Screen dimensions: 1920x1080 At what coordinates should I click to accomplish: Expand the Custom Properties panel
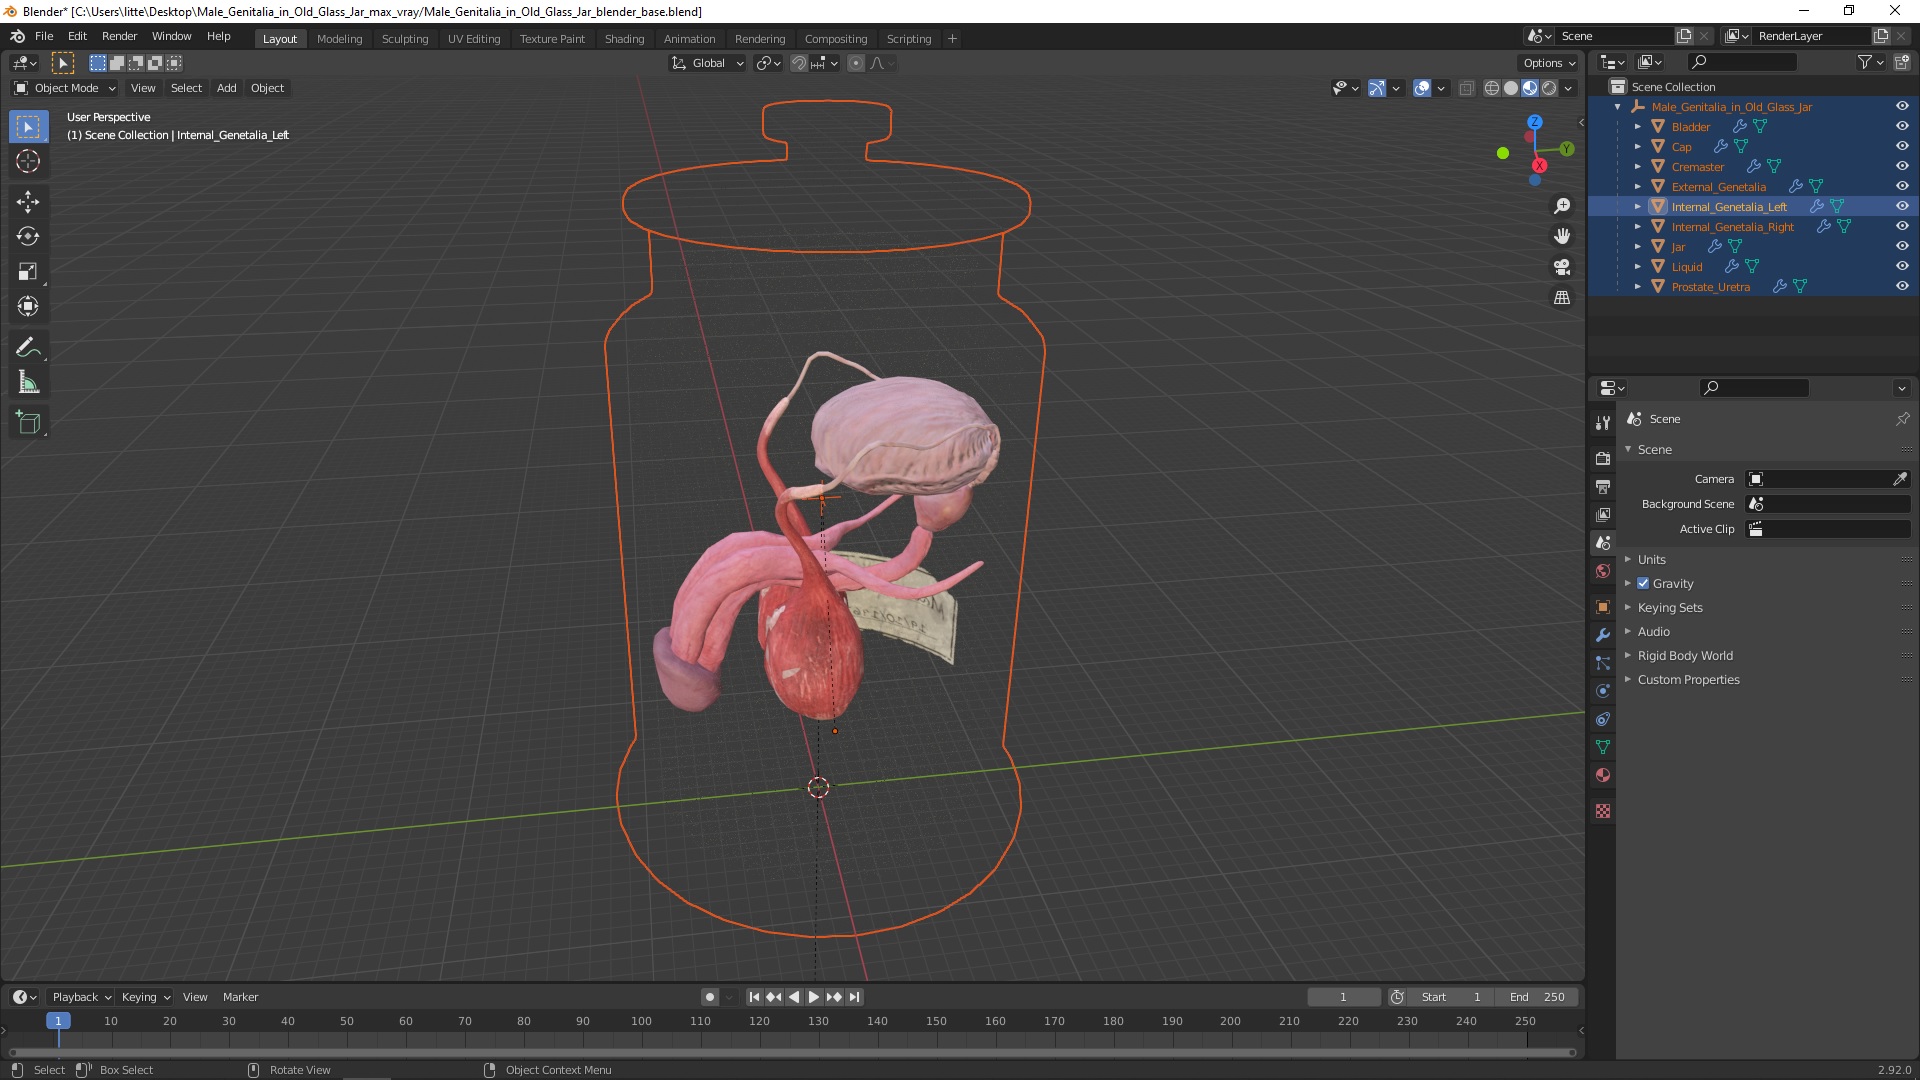pos(1688,680)
